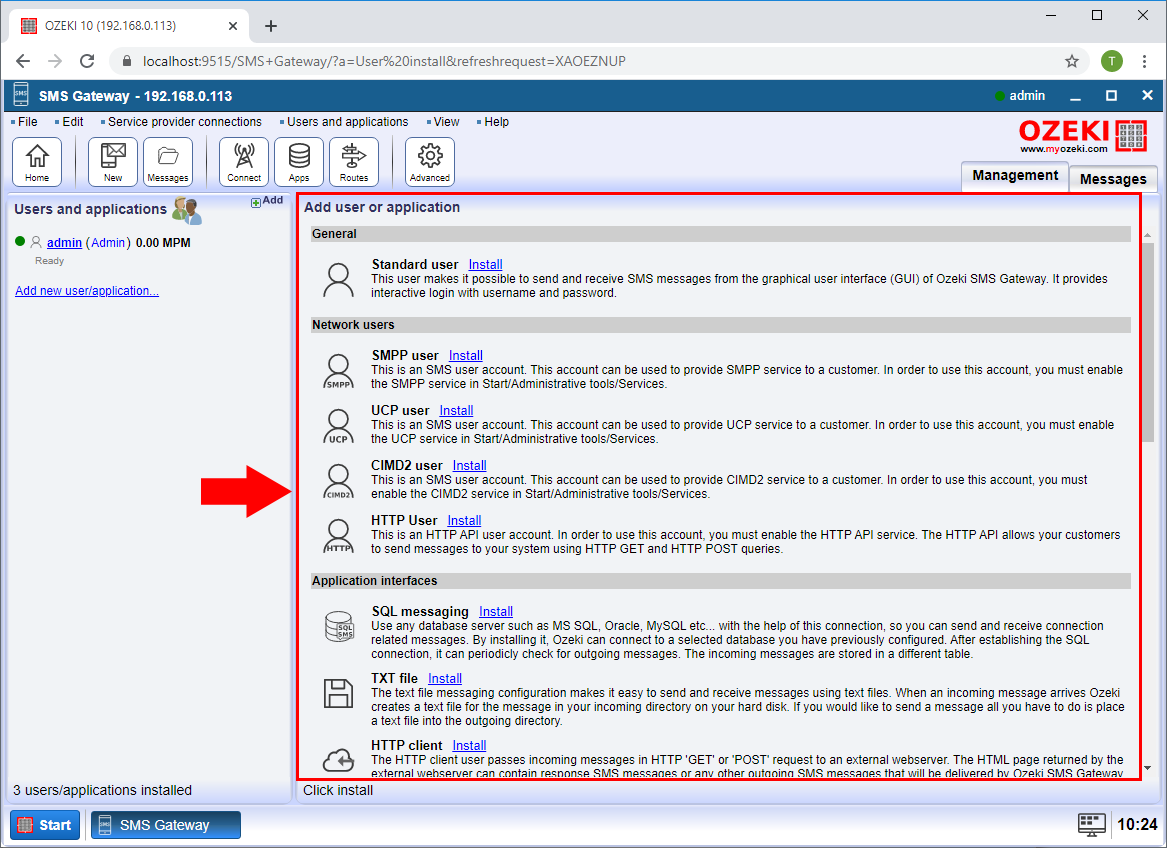Click the HTTP client cloud icon
Image resolution: width=1167 pixels, height=848 pixels.
[x=339, y=760]
